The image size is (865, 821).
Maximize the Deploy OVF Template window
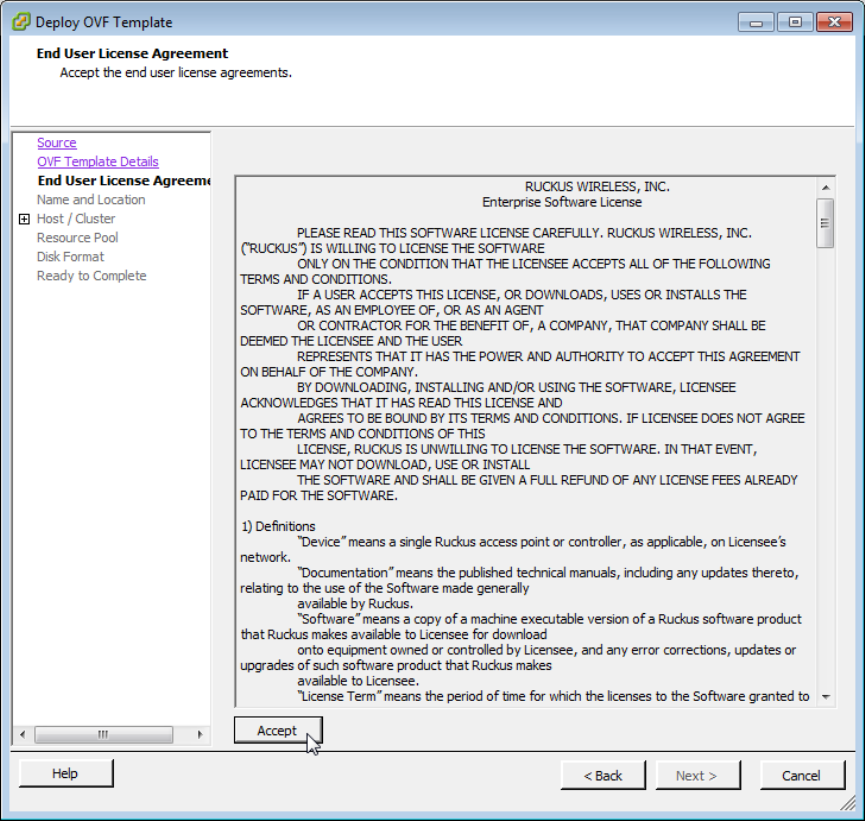(x=795, y=22)
